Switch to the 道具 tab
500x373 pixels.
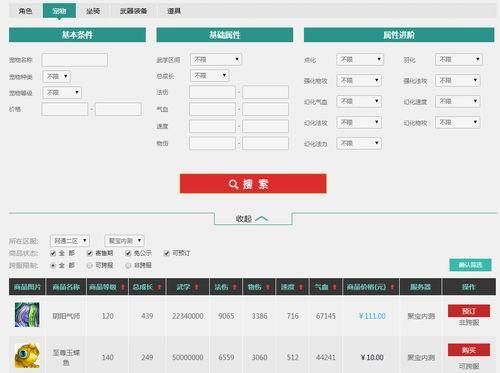[174, 11]
